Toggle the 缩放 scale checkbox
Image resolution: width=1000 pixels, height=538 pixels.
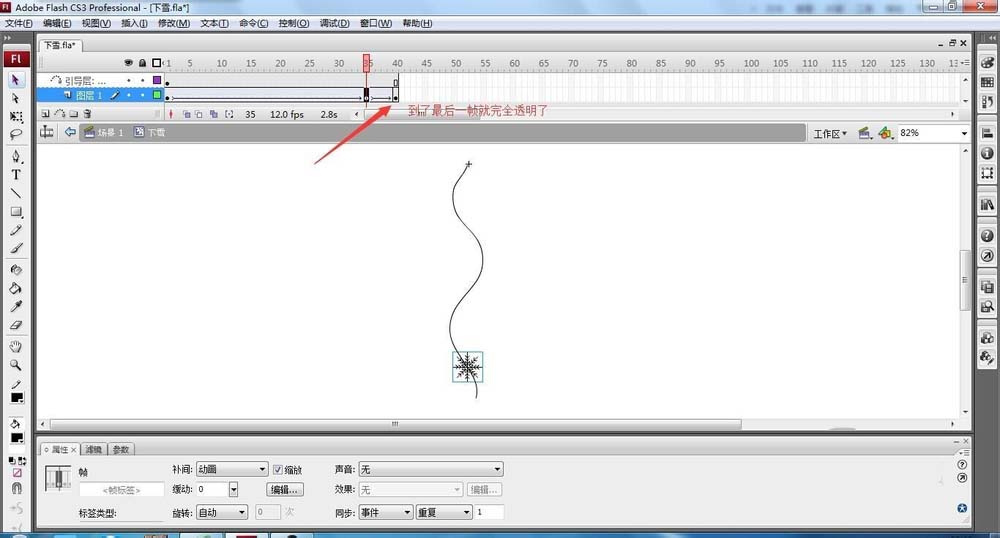(x=278, y=469)
